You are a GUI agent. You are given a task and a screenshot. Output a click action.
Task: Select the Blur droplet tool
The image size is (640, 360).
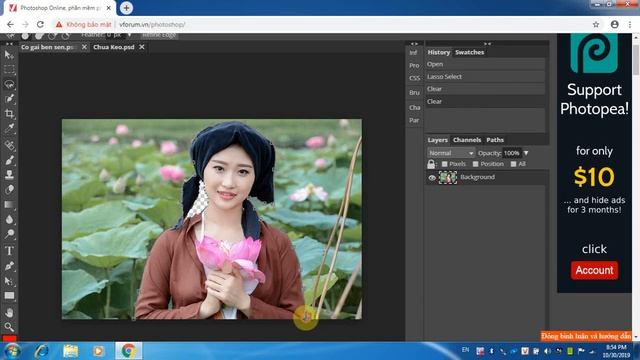pyautogui.click(x=9, y=219)
